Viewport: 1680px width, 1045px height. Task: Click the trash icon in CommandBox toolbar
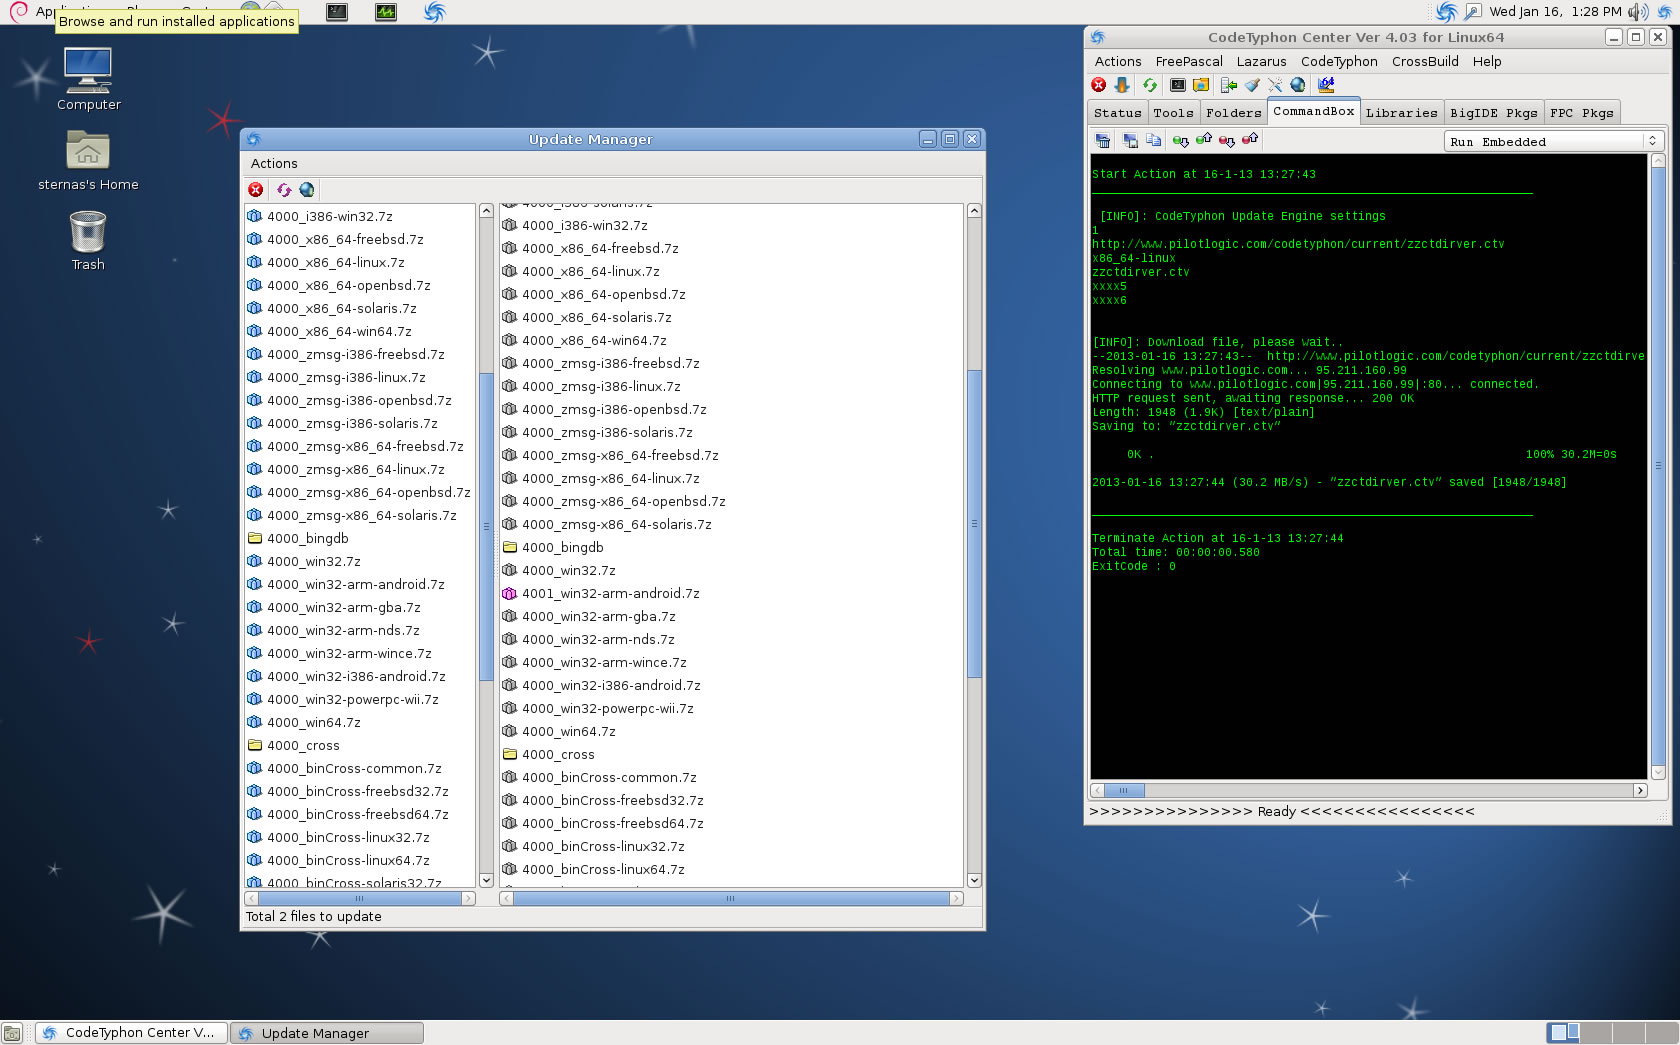(x=1103, y=141)
